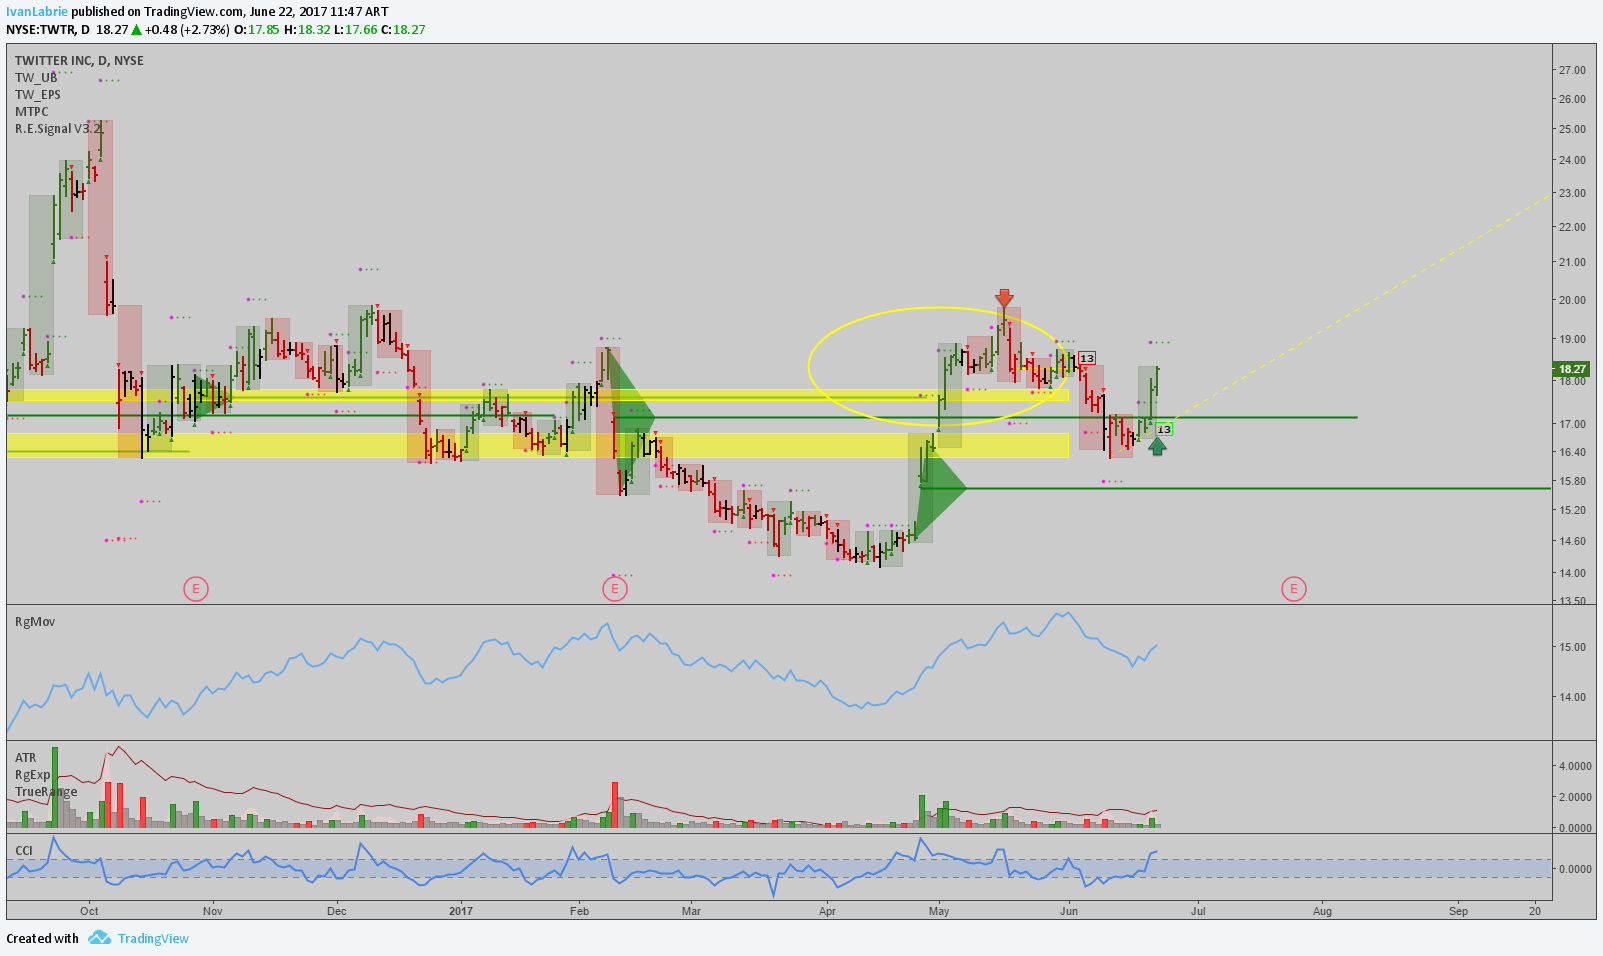Viewport: 1603px width, 956px height.
Task: Click the Jul label on time axis
Action: (1198, 911)
